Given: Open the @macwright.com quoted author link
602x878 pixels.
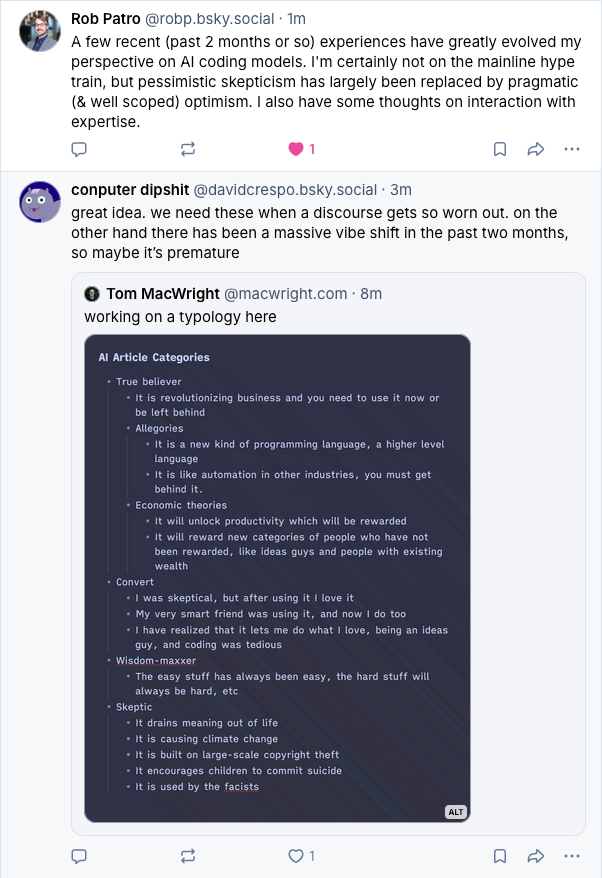Looking at the screenshot, I should tap(285, 294).
